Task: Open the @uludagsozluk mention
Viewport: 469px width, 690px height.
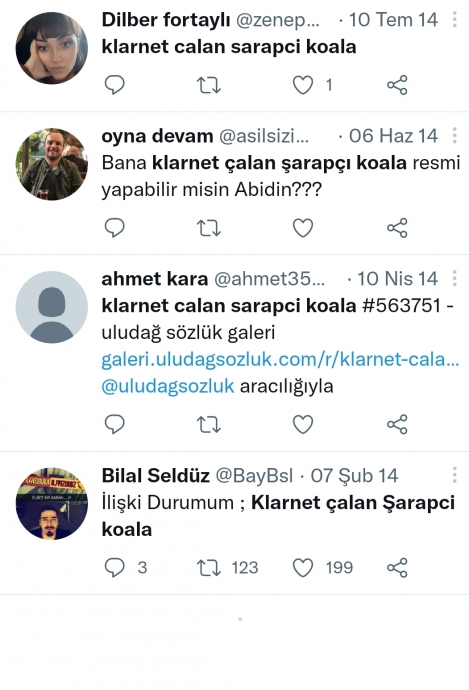Action: [168, 386]
